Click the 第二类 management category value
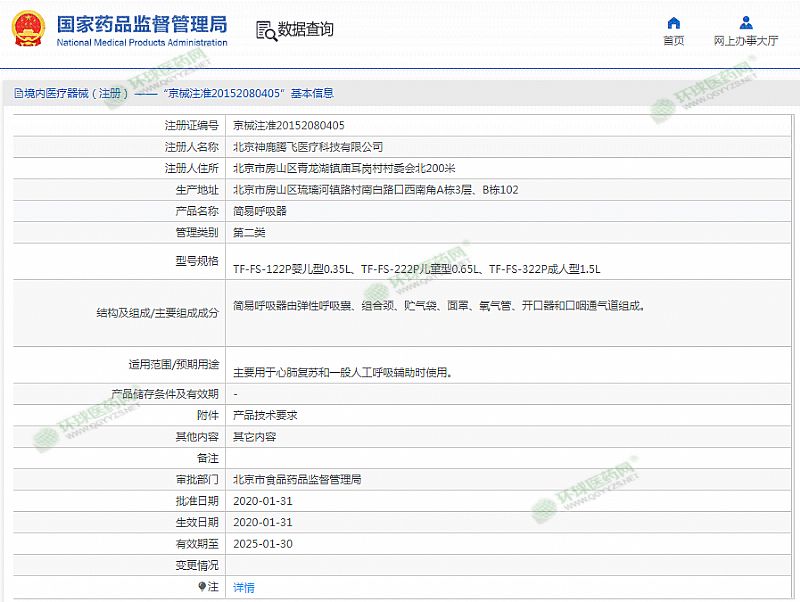Image resolution: width=800 pixels, height=602 pixels. 249,232
